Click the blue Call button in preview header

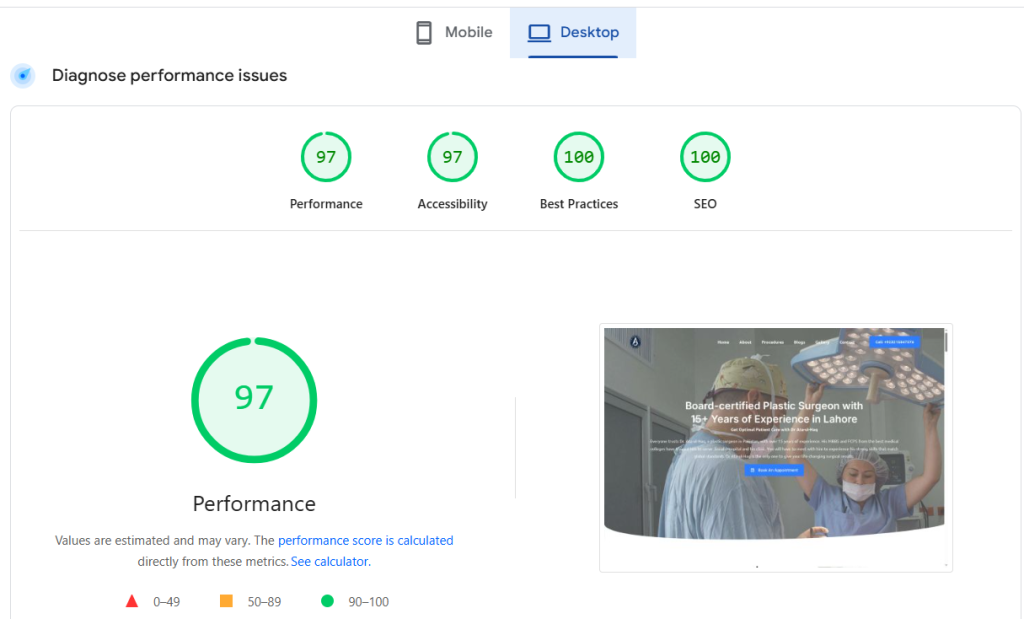[x=894, y=342]
